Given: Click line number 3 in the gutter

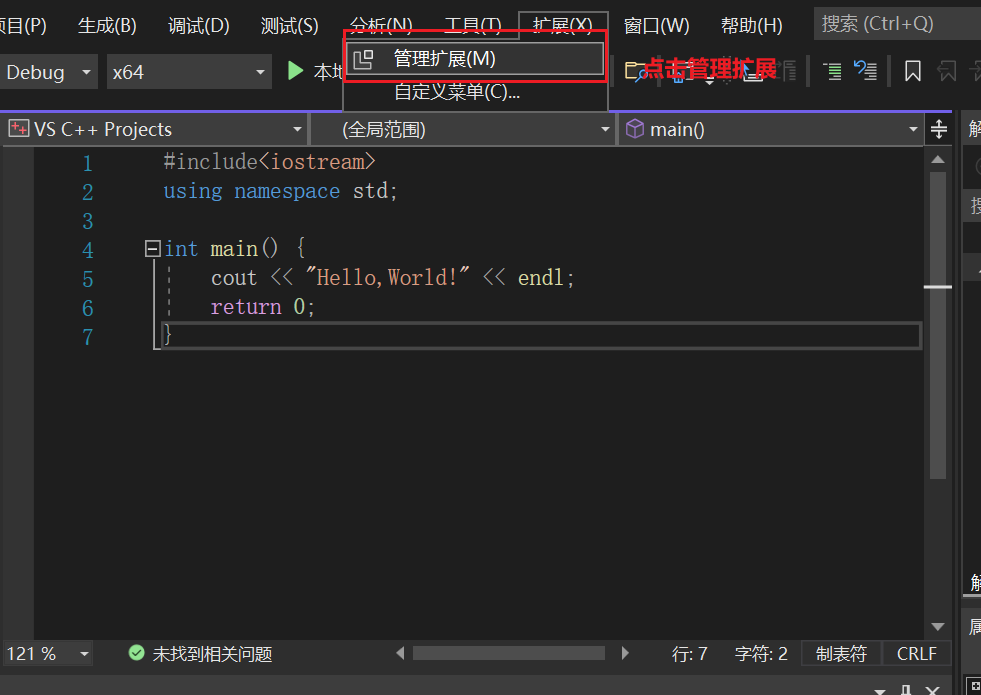Looking at the screenshot, I should click(x=88, y=221).
